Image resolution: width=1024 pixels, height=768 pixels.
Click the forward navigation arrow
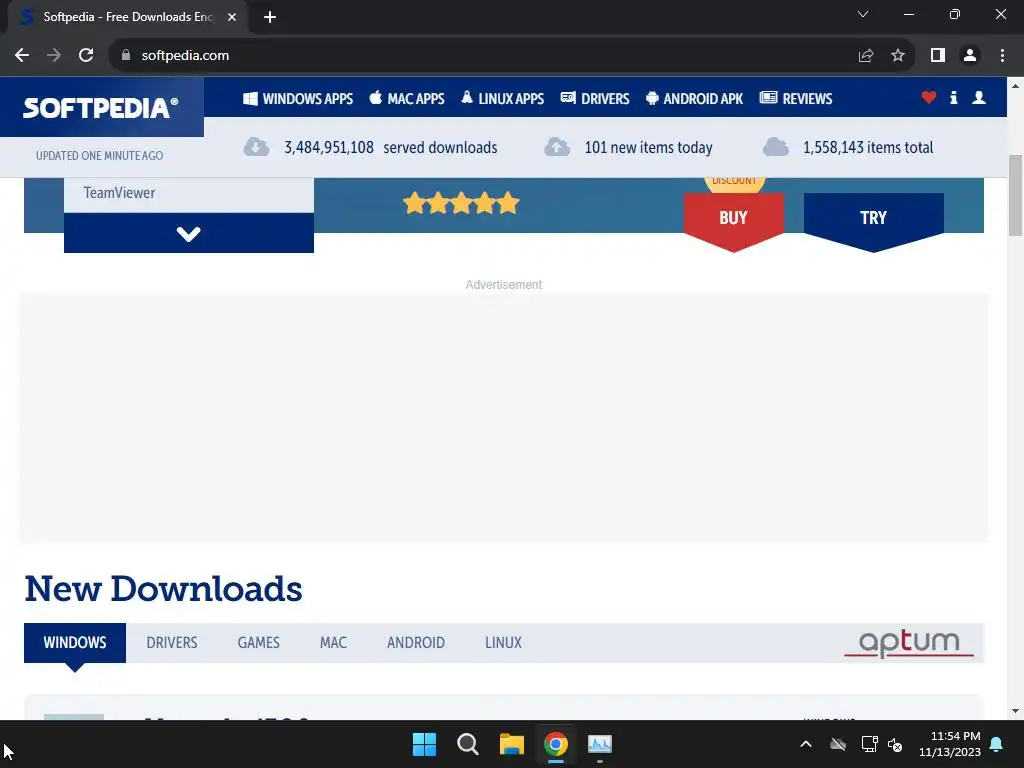[54, 56]
